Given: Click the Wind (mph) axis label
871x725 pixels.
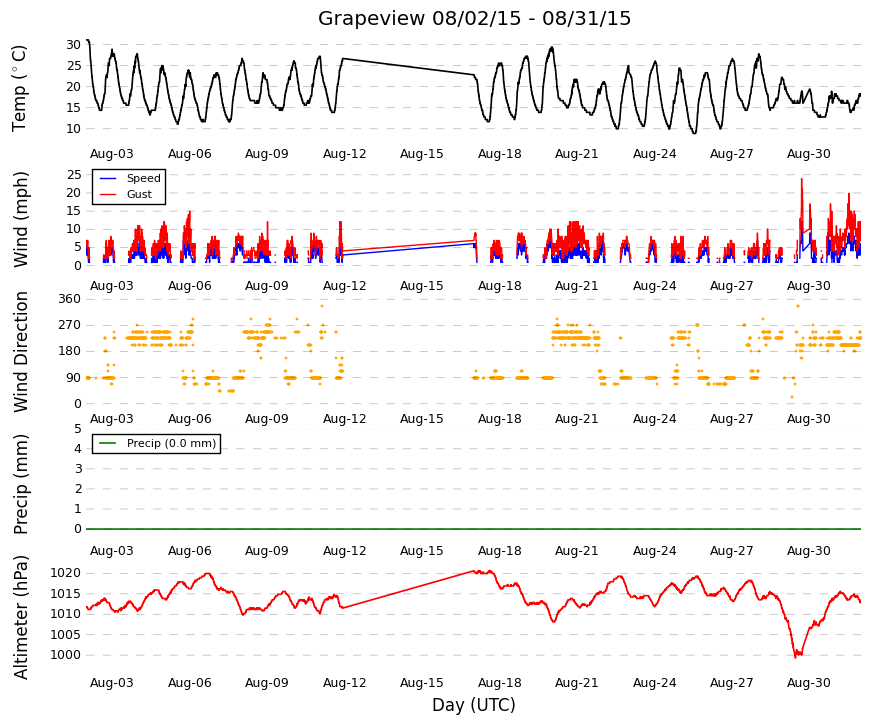Looking at the screenshot, I should pos(19,219).
